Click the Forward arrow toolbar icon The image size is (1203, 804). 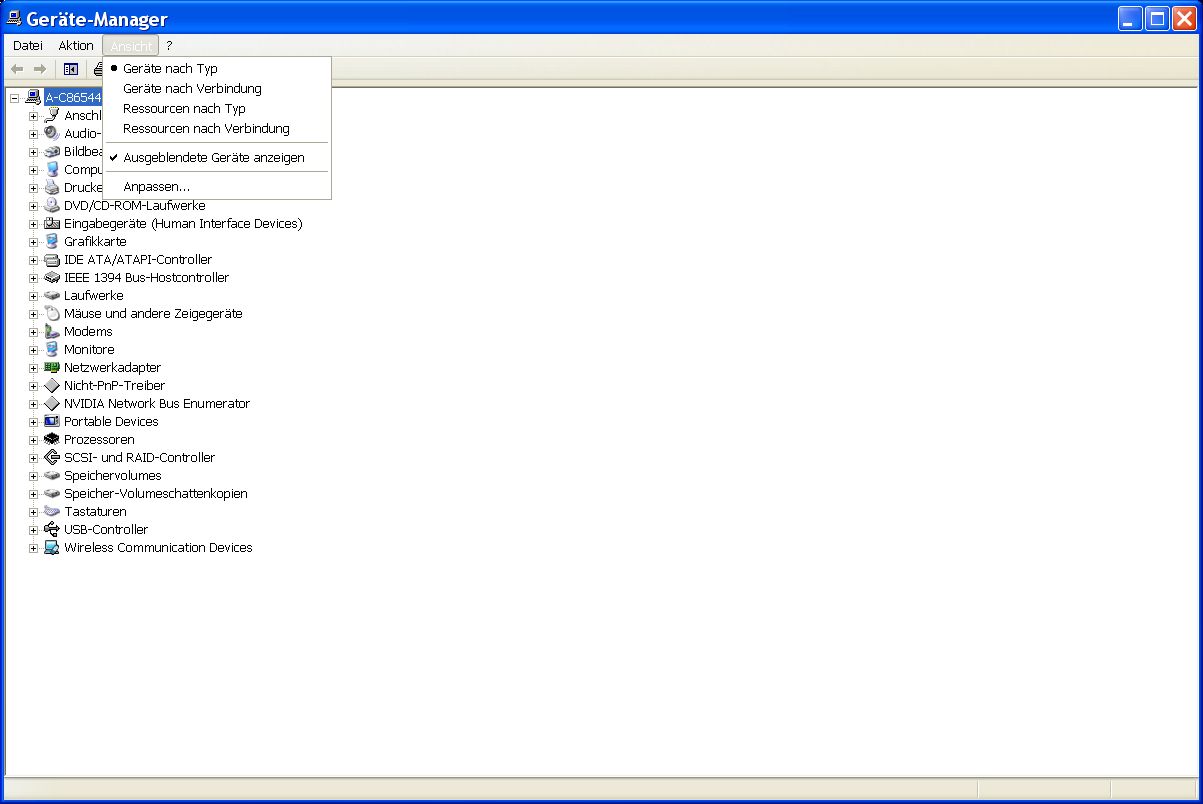40,69
